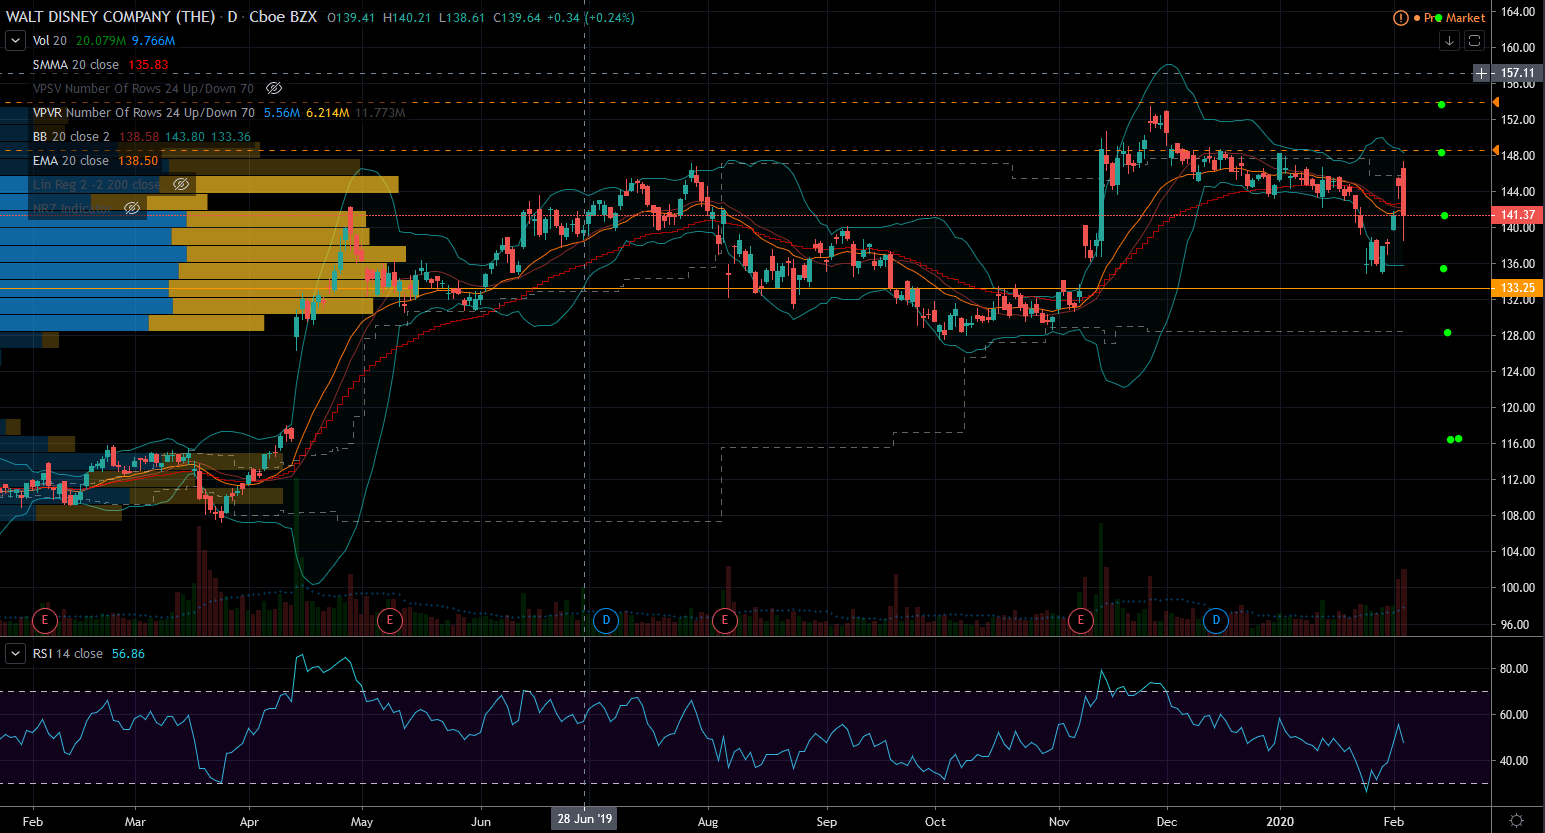Screen dimensions: 1545x833
Task: Click the 100.00 price scale label
Action: [1518, 588]
